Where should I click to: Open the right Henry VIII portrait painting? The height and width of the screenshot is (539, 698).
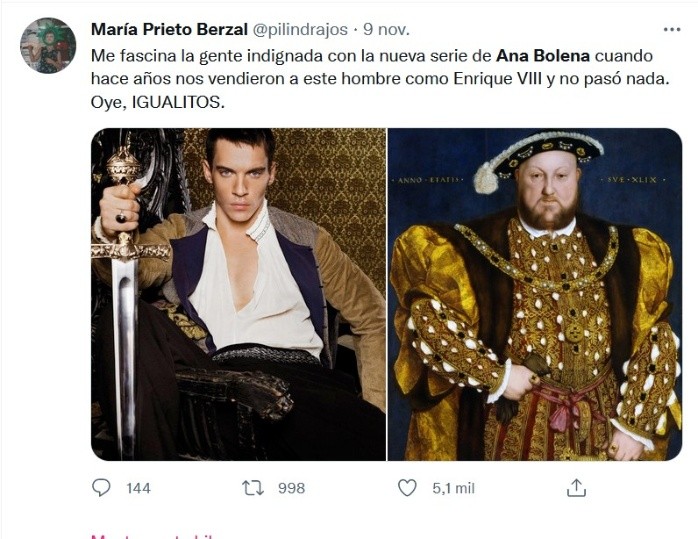[534, 294]
